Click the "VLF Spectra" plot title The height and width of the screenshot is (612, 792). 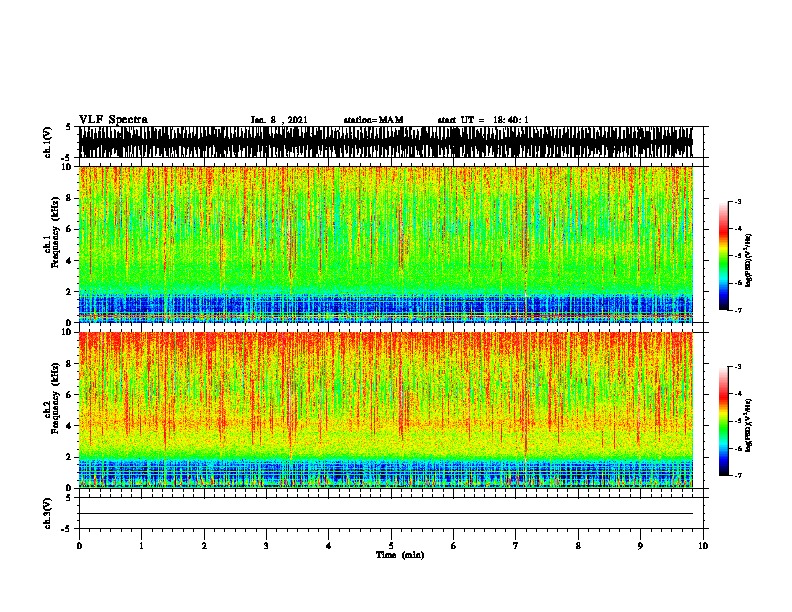[113, 120]
